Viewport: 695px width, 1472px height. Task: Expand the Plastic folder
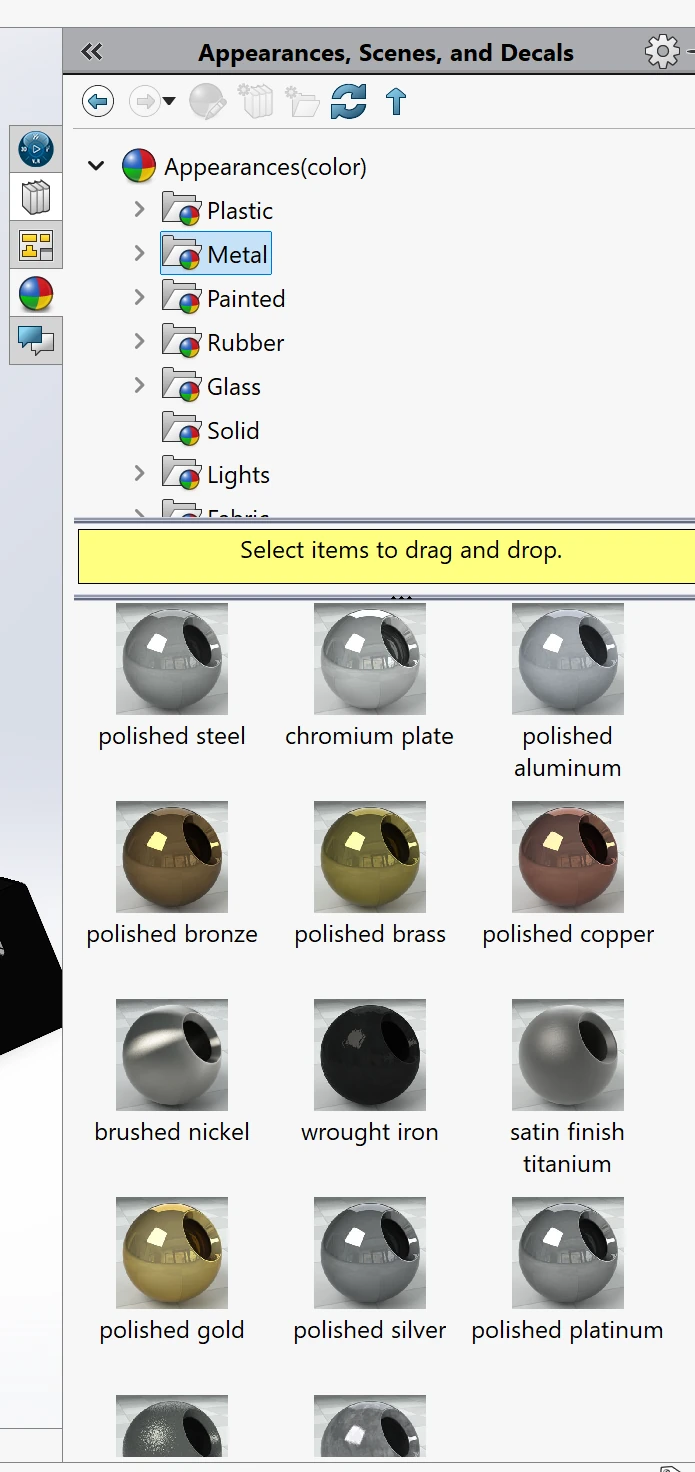coord(139,210)
